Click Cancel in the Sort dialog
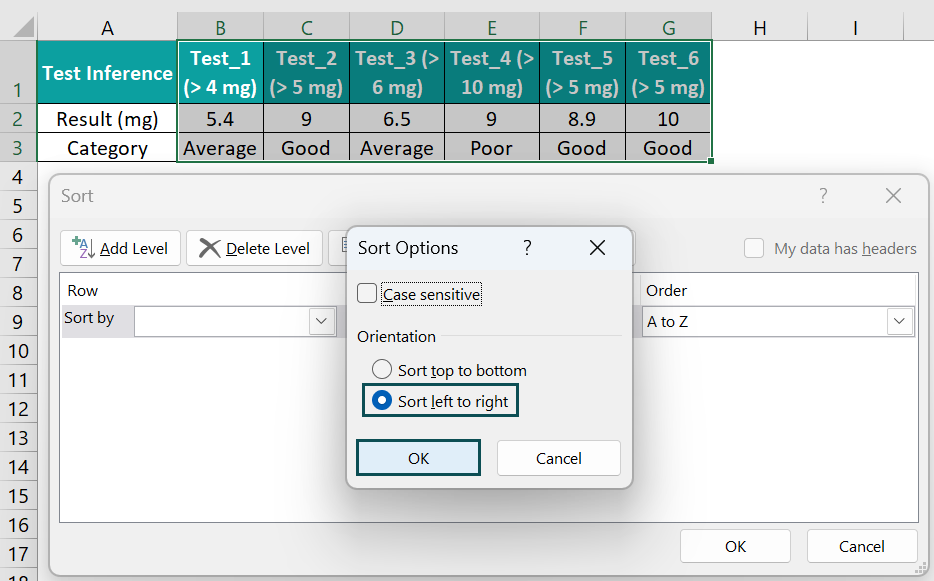934x581 pixels. click(861, 546)
